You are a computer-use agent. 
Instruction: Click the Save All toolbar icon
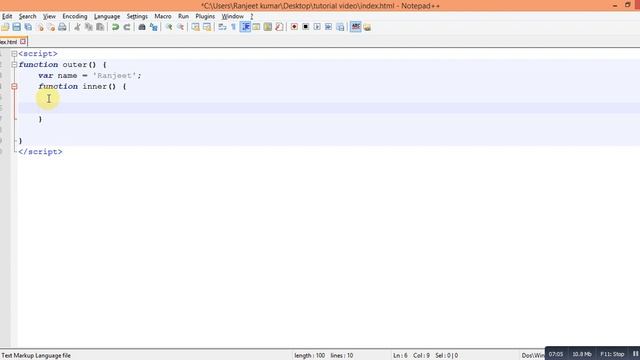point(28,27)
